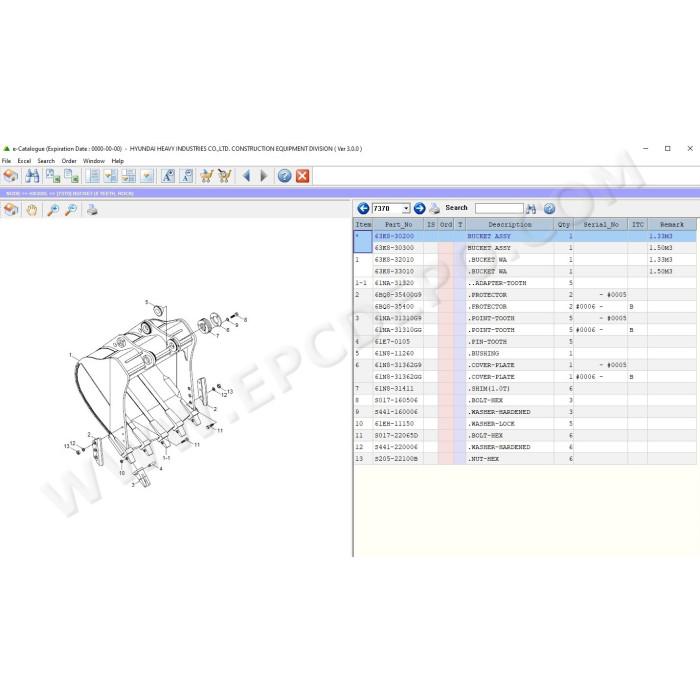Screen dimensions: 700x700
Task: Click the printer icon above the diagram
Action: [x=92, y=209]
